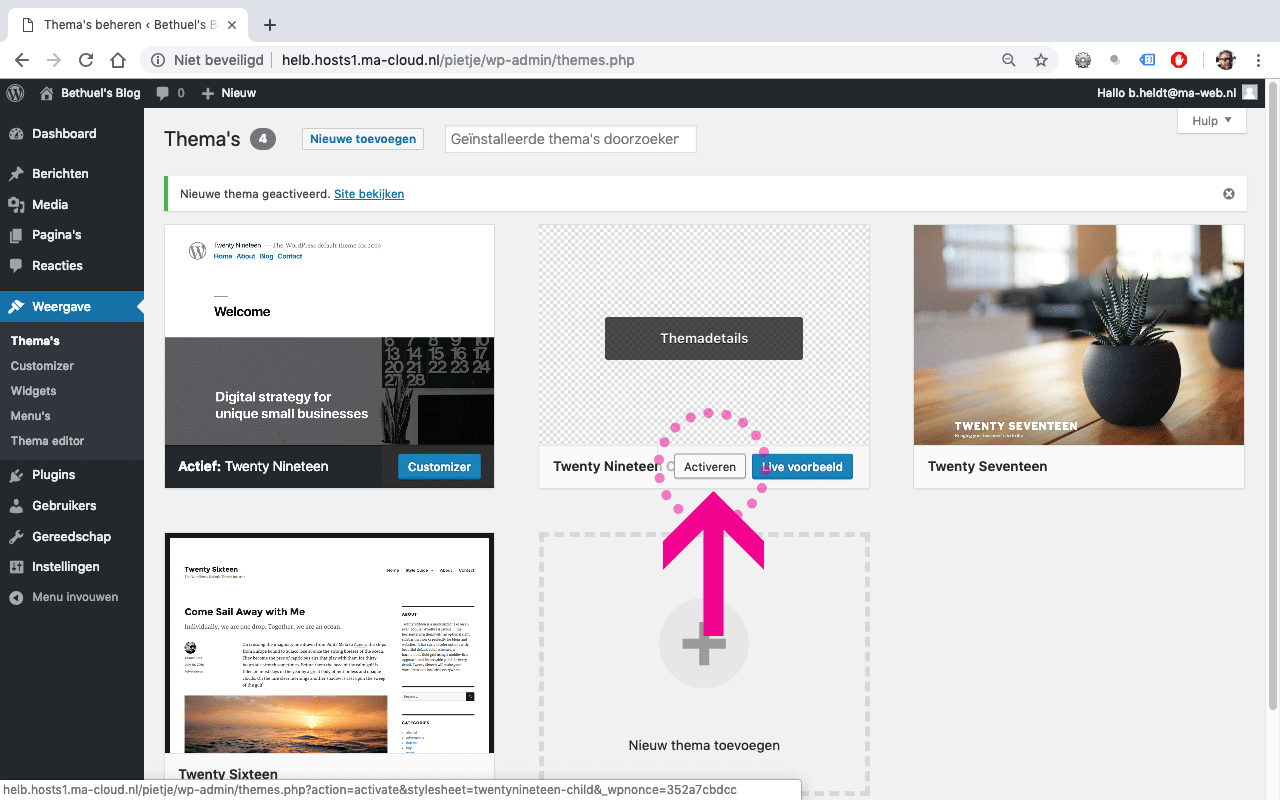Open user account Hallo b.heldt@ma-web.nl

[x=1177, y=93]
